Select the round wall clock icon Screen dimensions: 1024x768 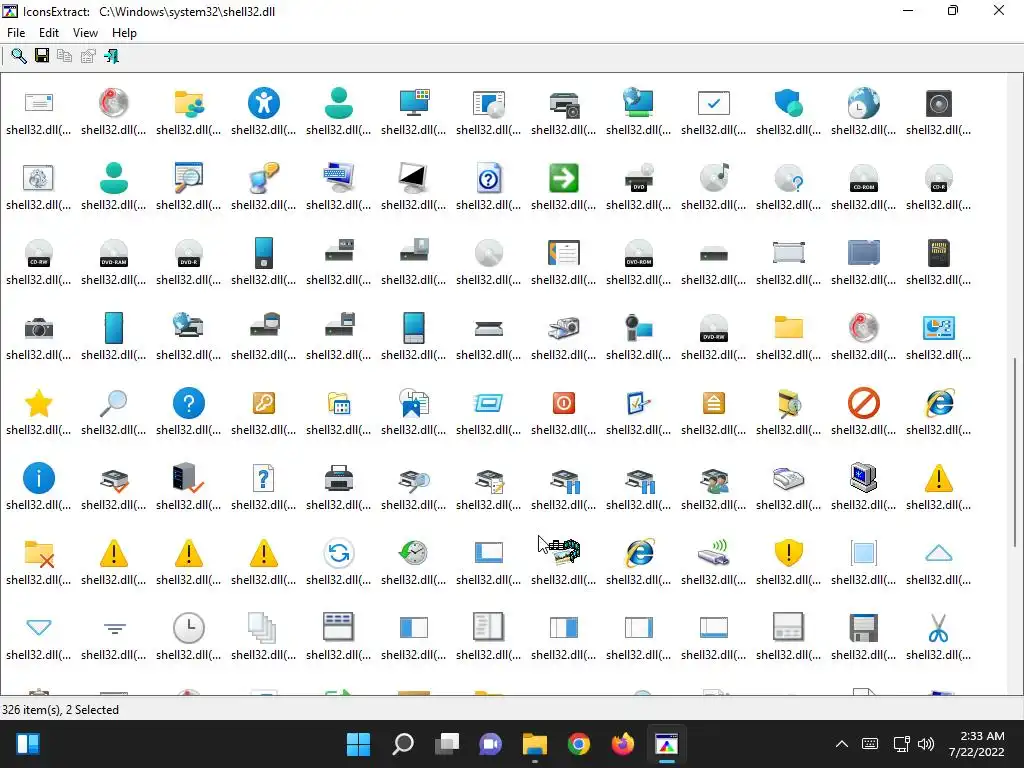[x=189, y=628]
